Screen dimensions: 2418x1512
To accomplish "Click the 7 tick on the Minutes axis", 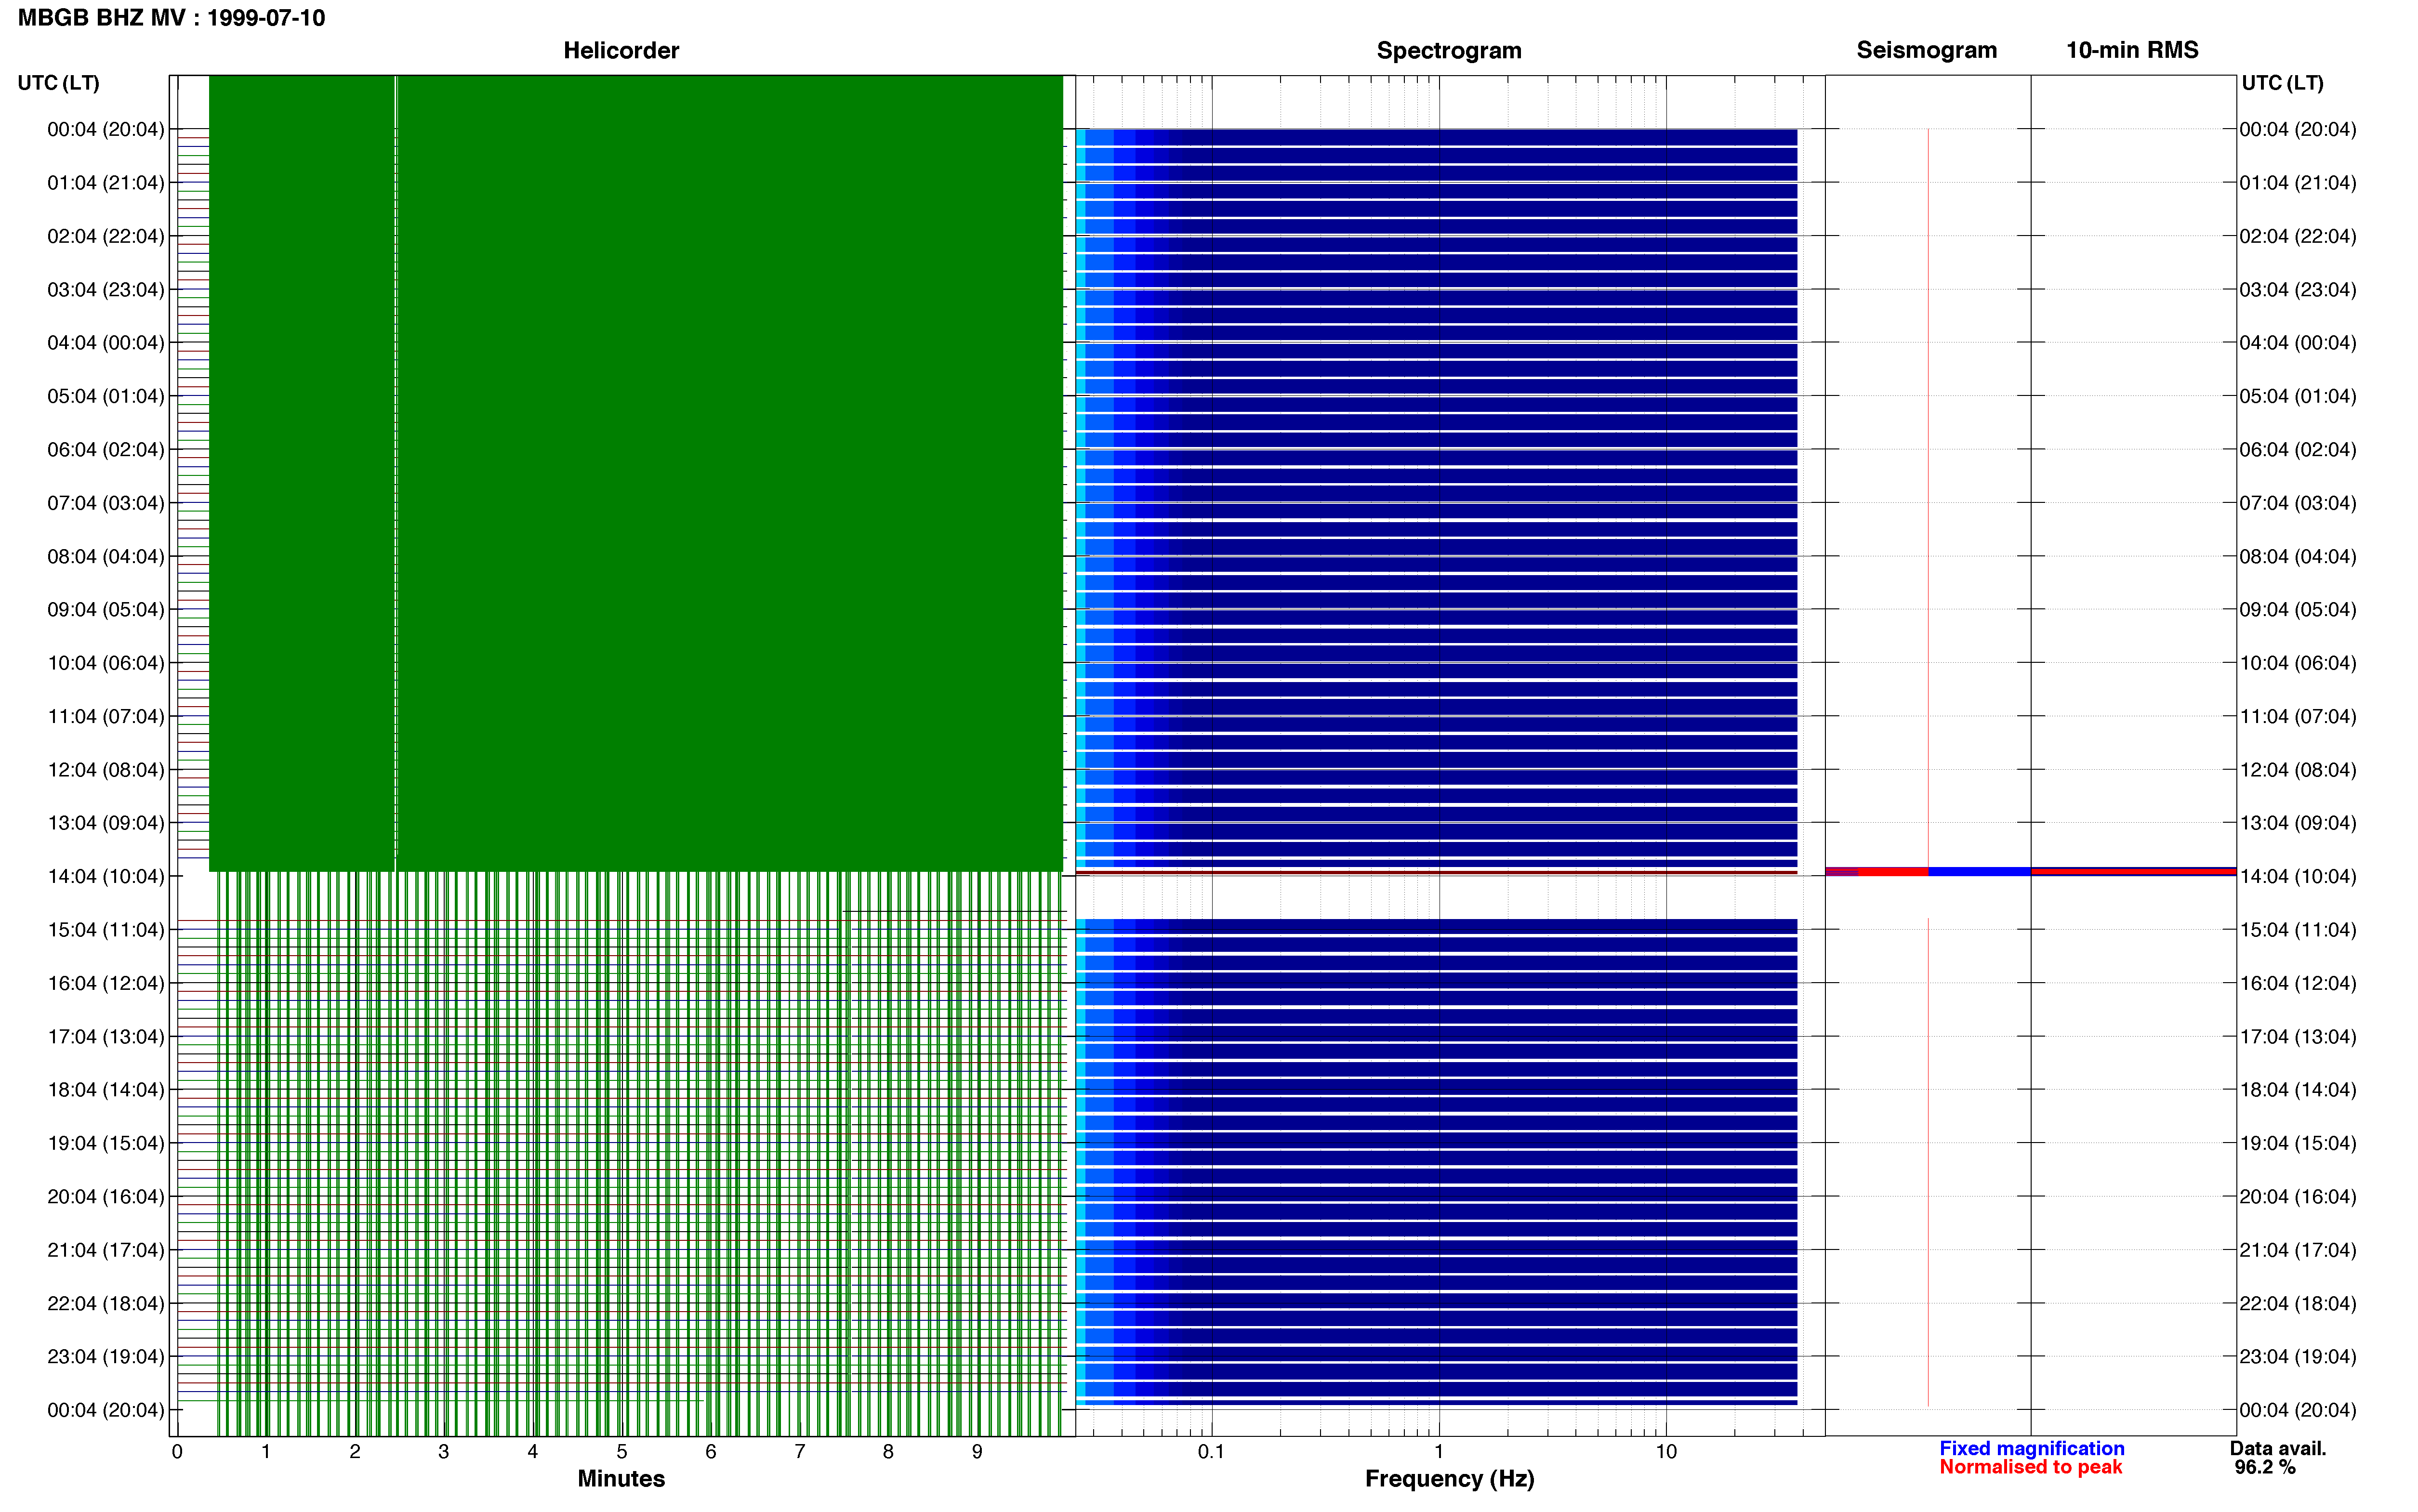I will tap(800, 1451).
